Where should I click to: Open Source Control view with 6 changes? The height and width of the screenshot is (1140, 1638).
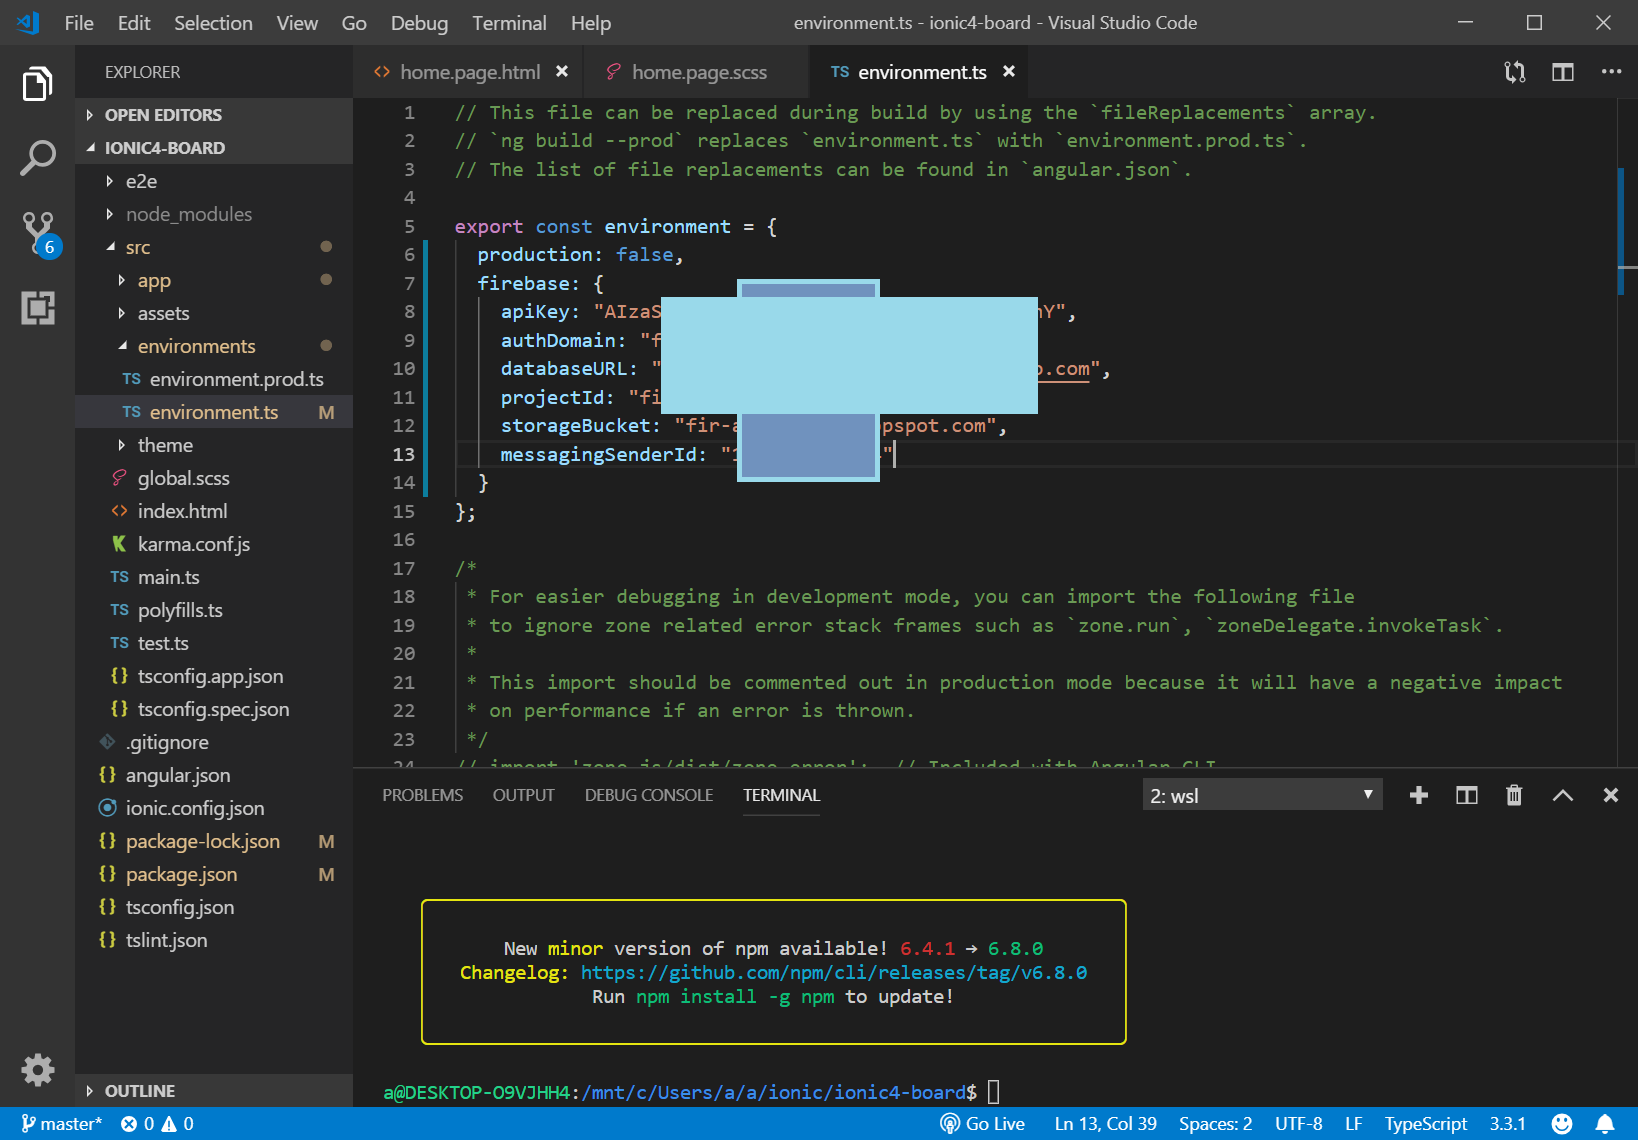click(x=38, y=232)
